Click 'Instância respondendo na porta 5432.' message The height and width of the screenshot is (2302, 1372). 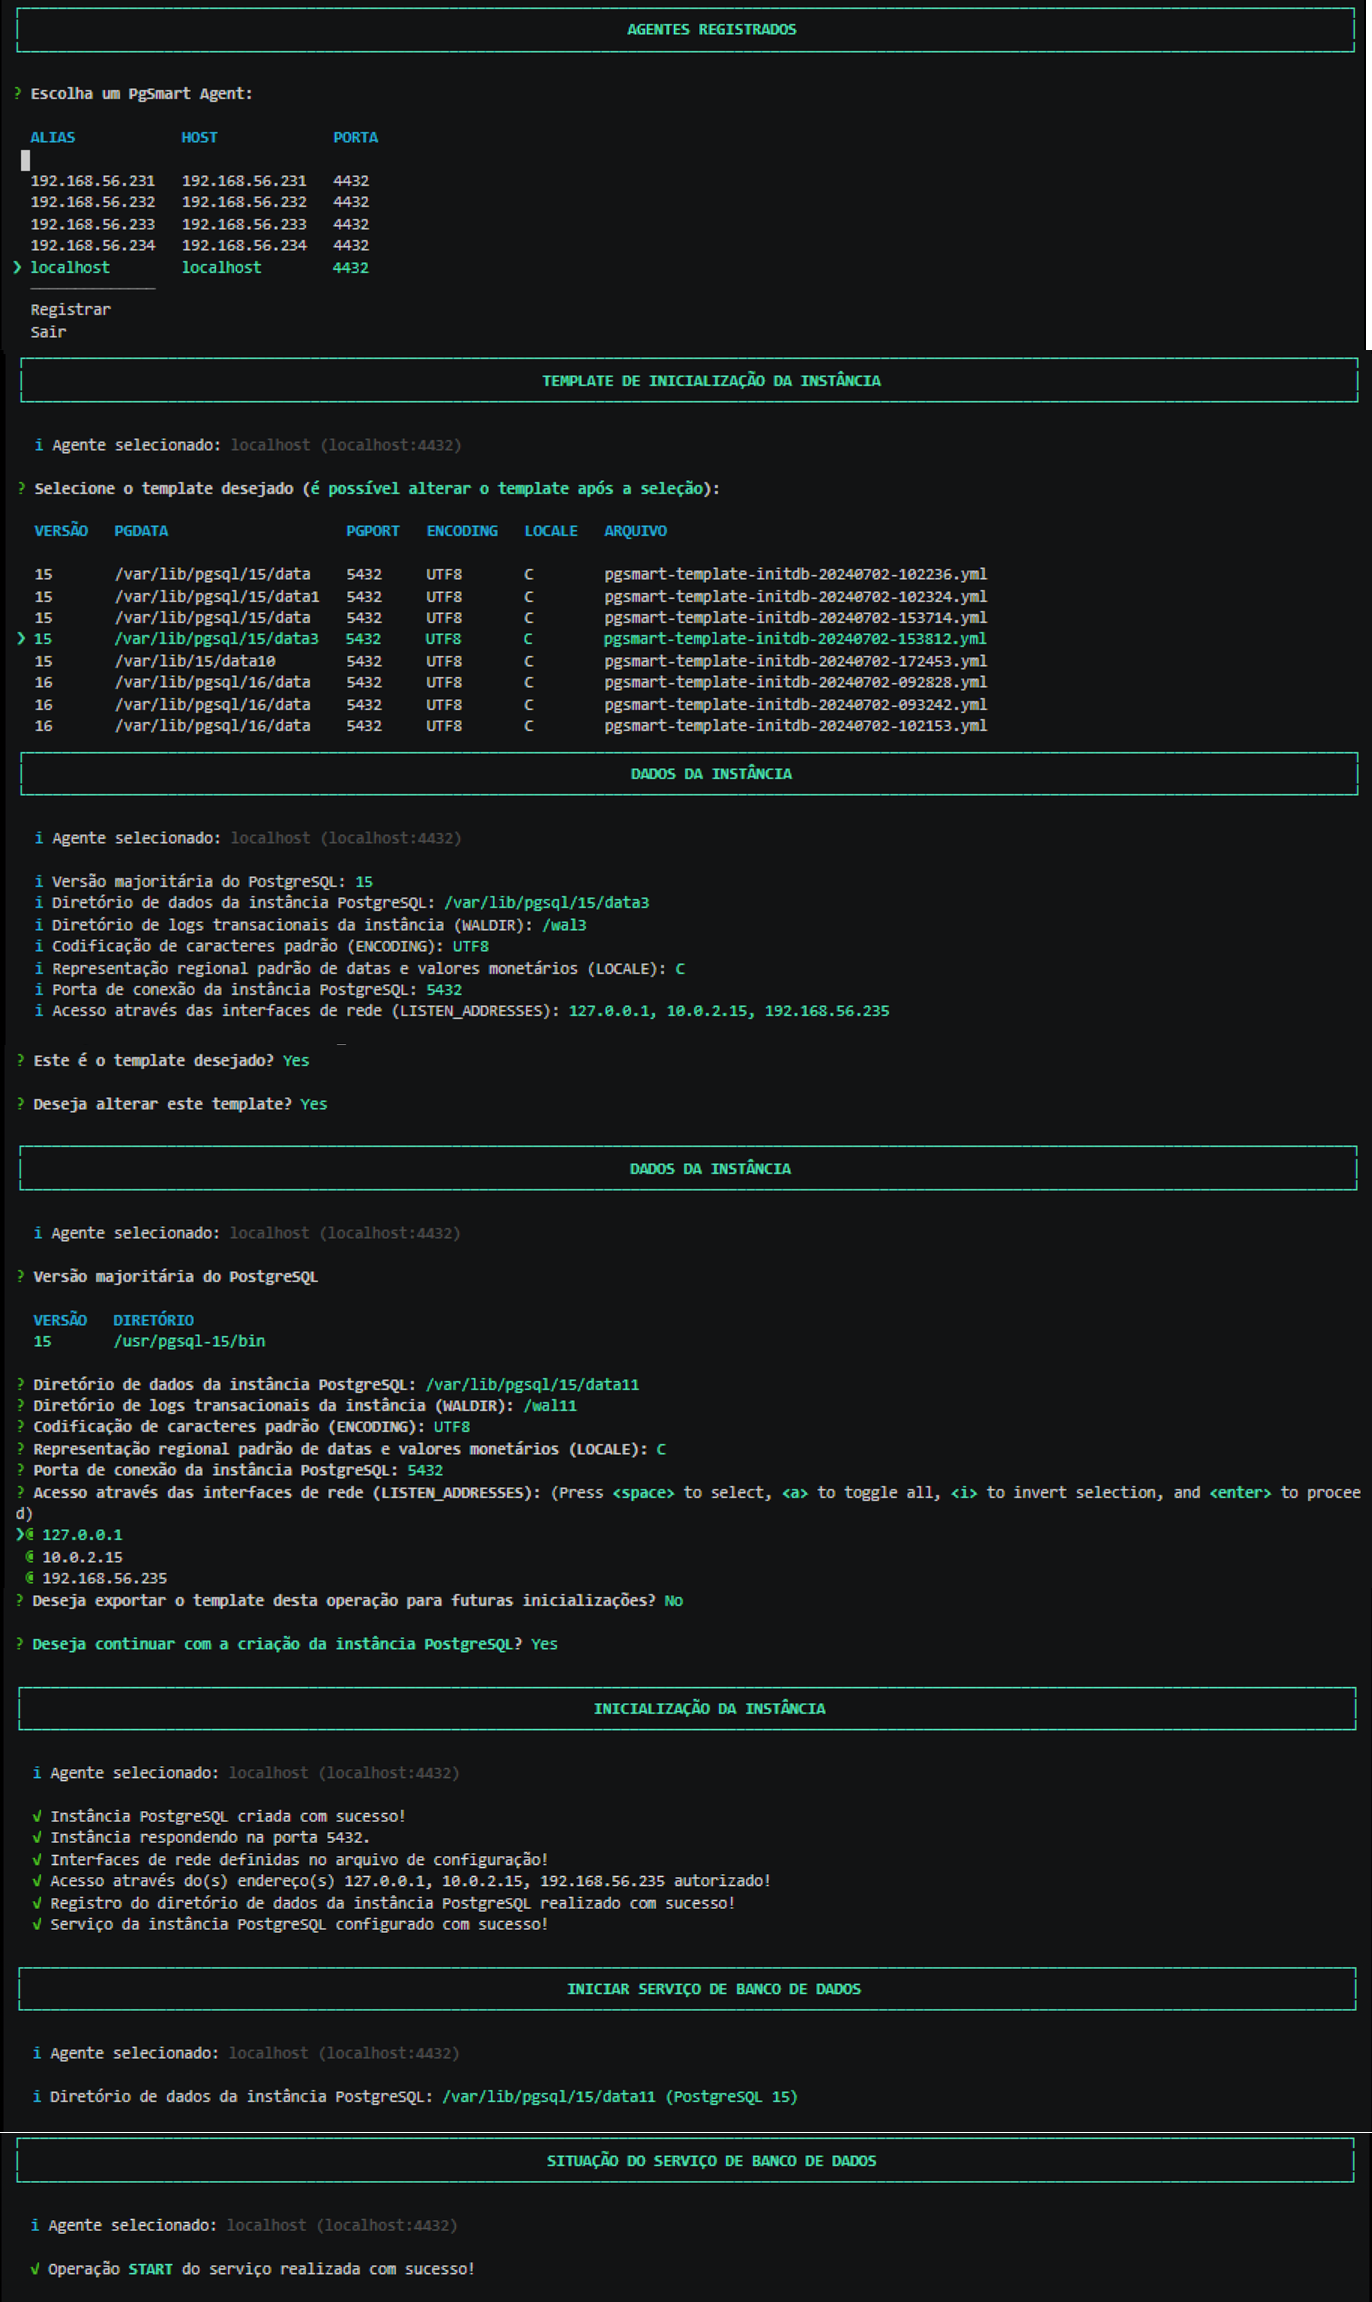[210, 1837]
